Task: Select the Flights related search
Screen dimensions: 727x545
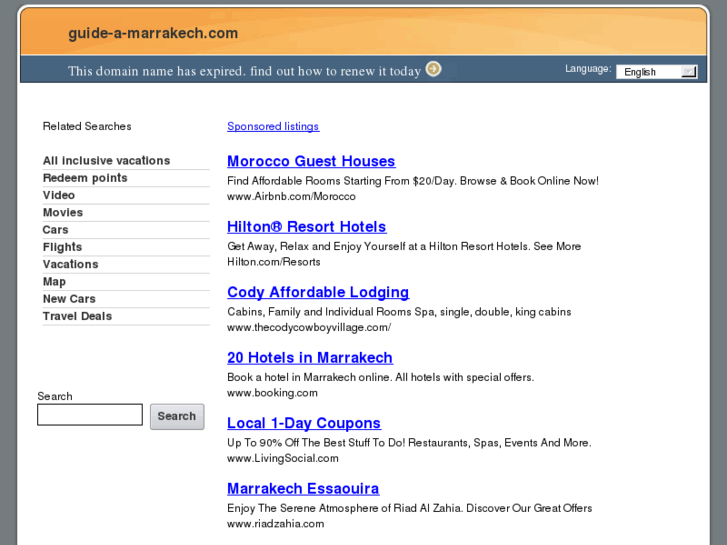Action: coord(62,247)
